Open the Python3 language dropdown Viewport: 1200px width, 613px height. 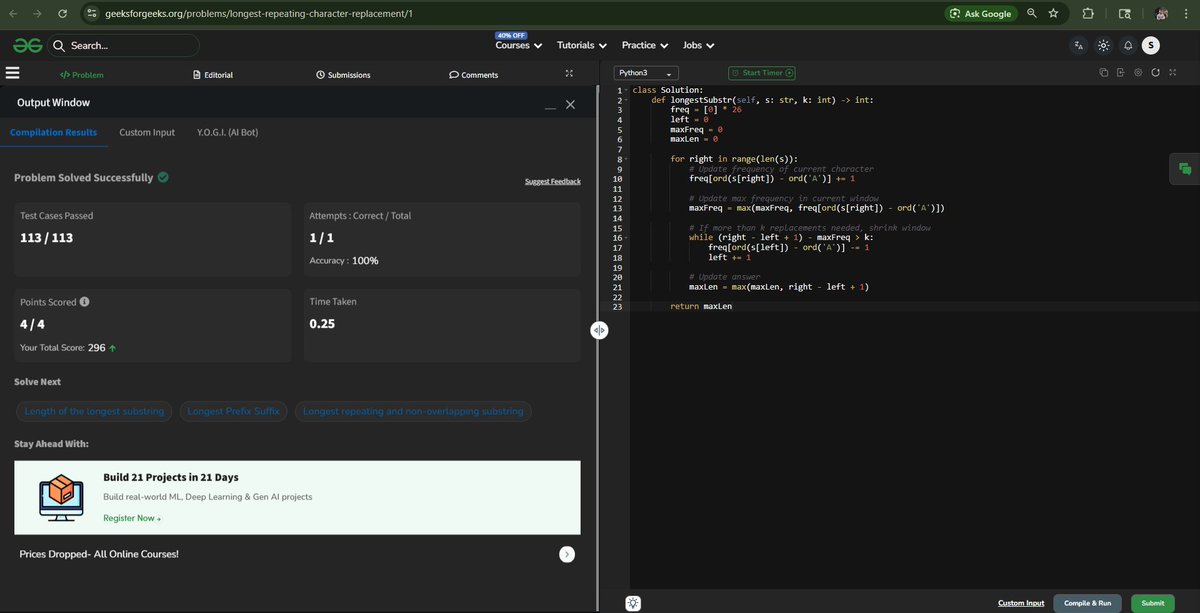pos(646,73)
